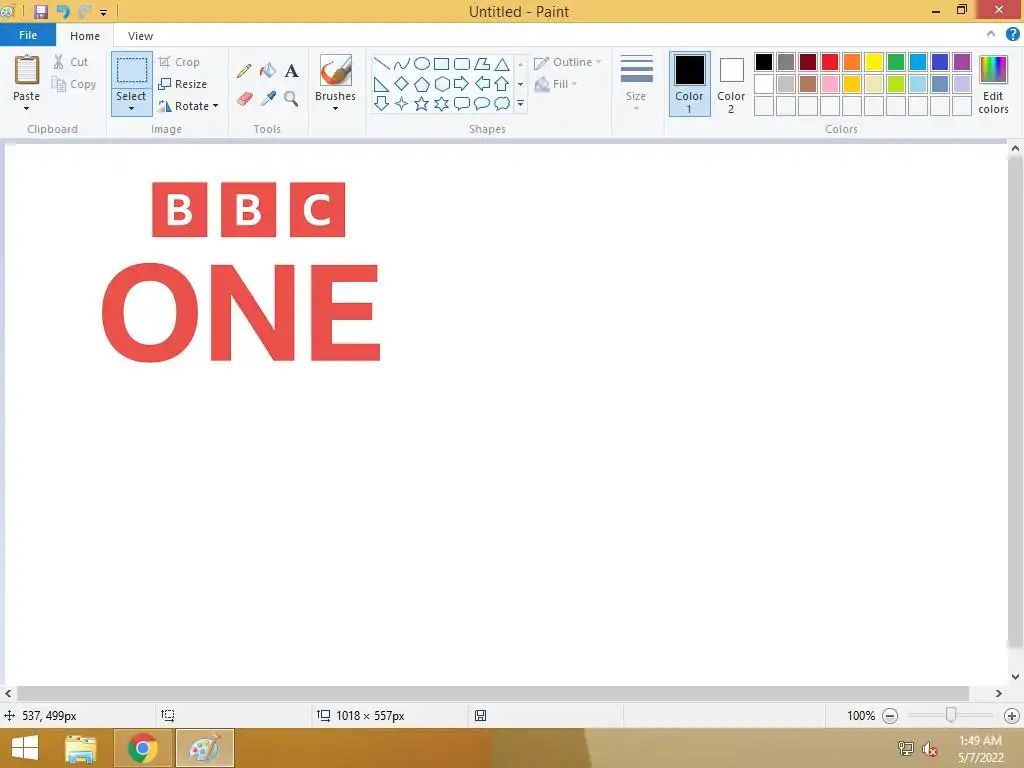
Task: Open File Explorer from the taskbar
Action: tap(81, 748)
